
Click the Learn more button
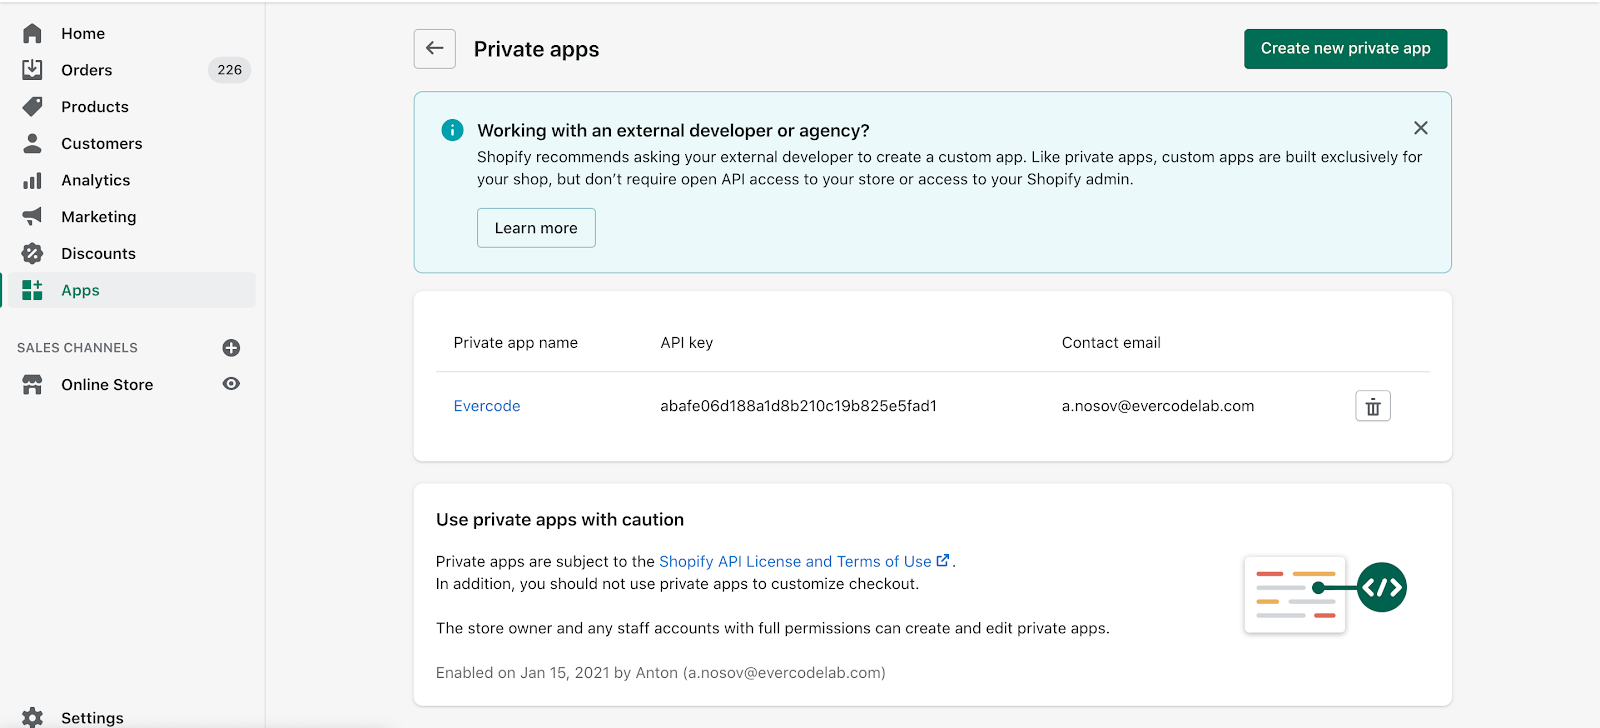click(536, 228)
